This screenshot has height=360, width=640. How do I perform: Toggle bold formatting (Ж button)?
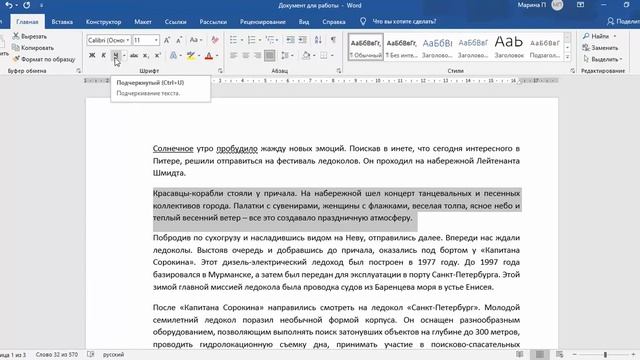tap(92, 56)
